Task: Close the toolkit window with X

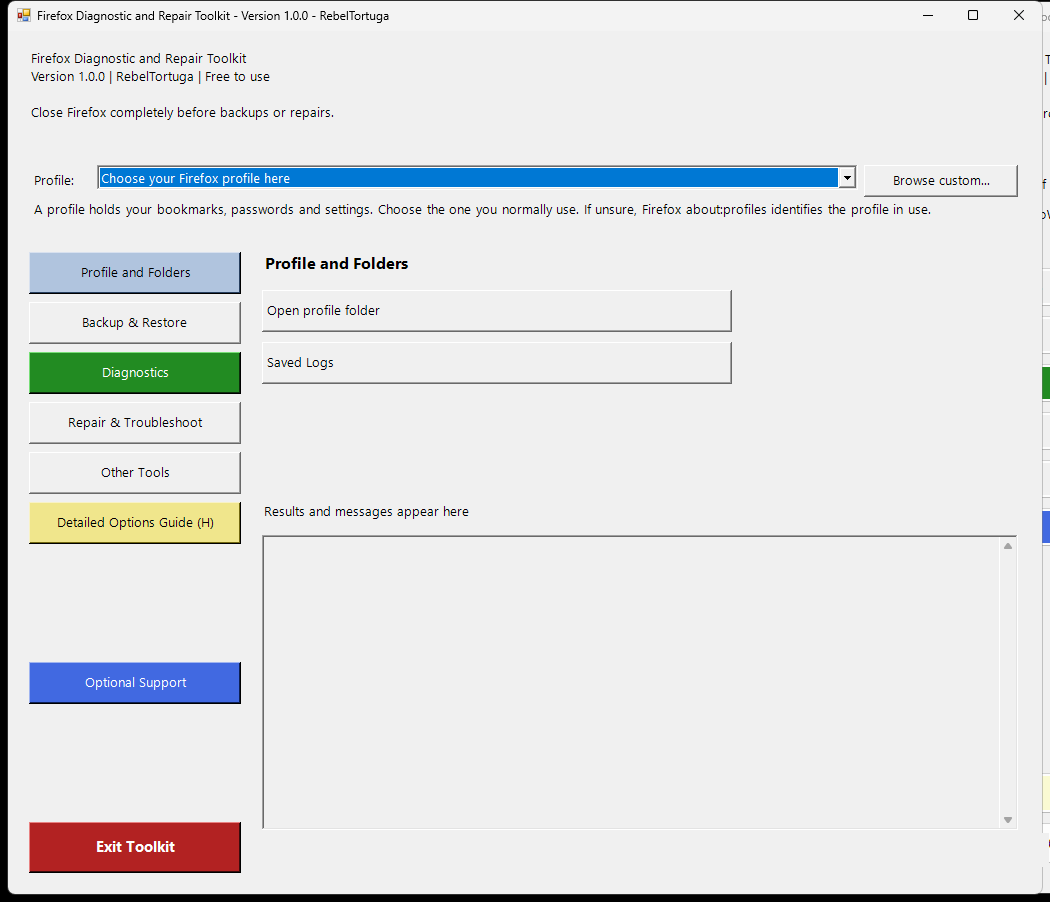Action: [x=1019, y=15]
